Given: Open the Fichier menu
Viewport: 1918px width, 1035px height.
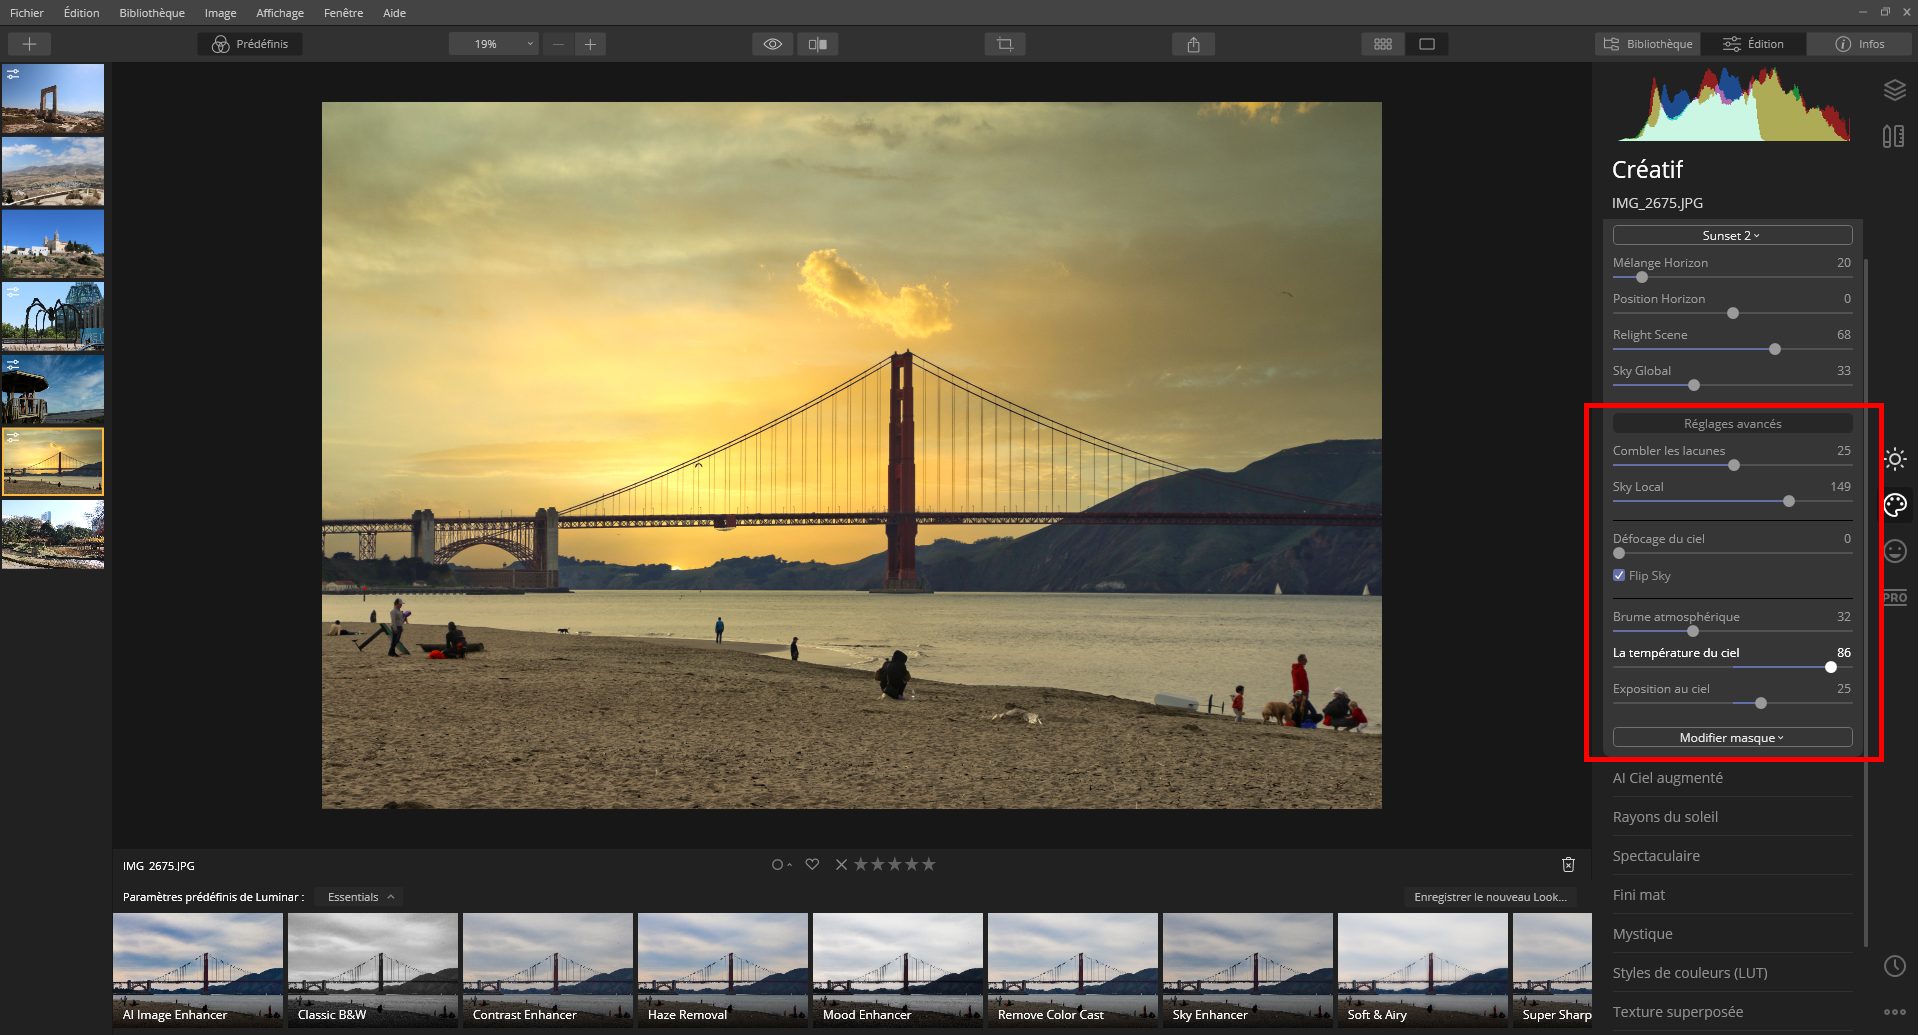Looking at the screenshot, I should [x=26, y=12].
